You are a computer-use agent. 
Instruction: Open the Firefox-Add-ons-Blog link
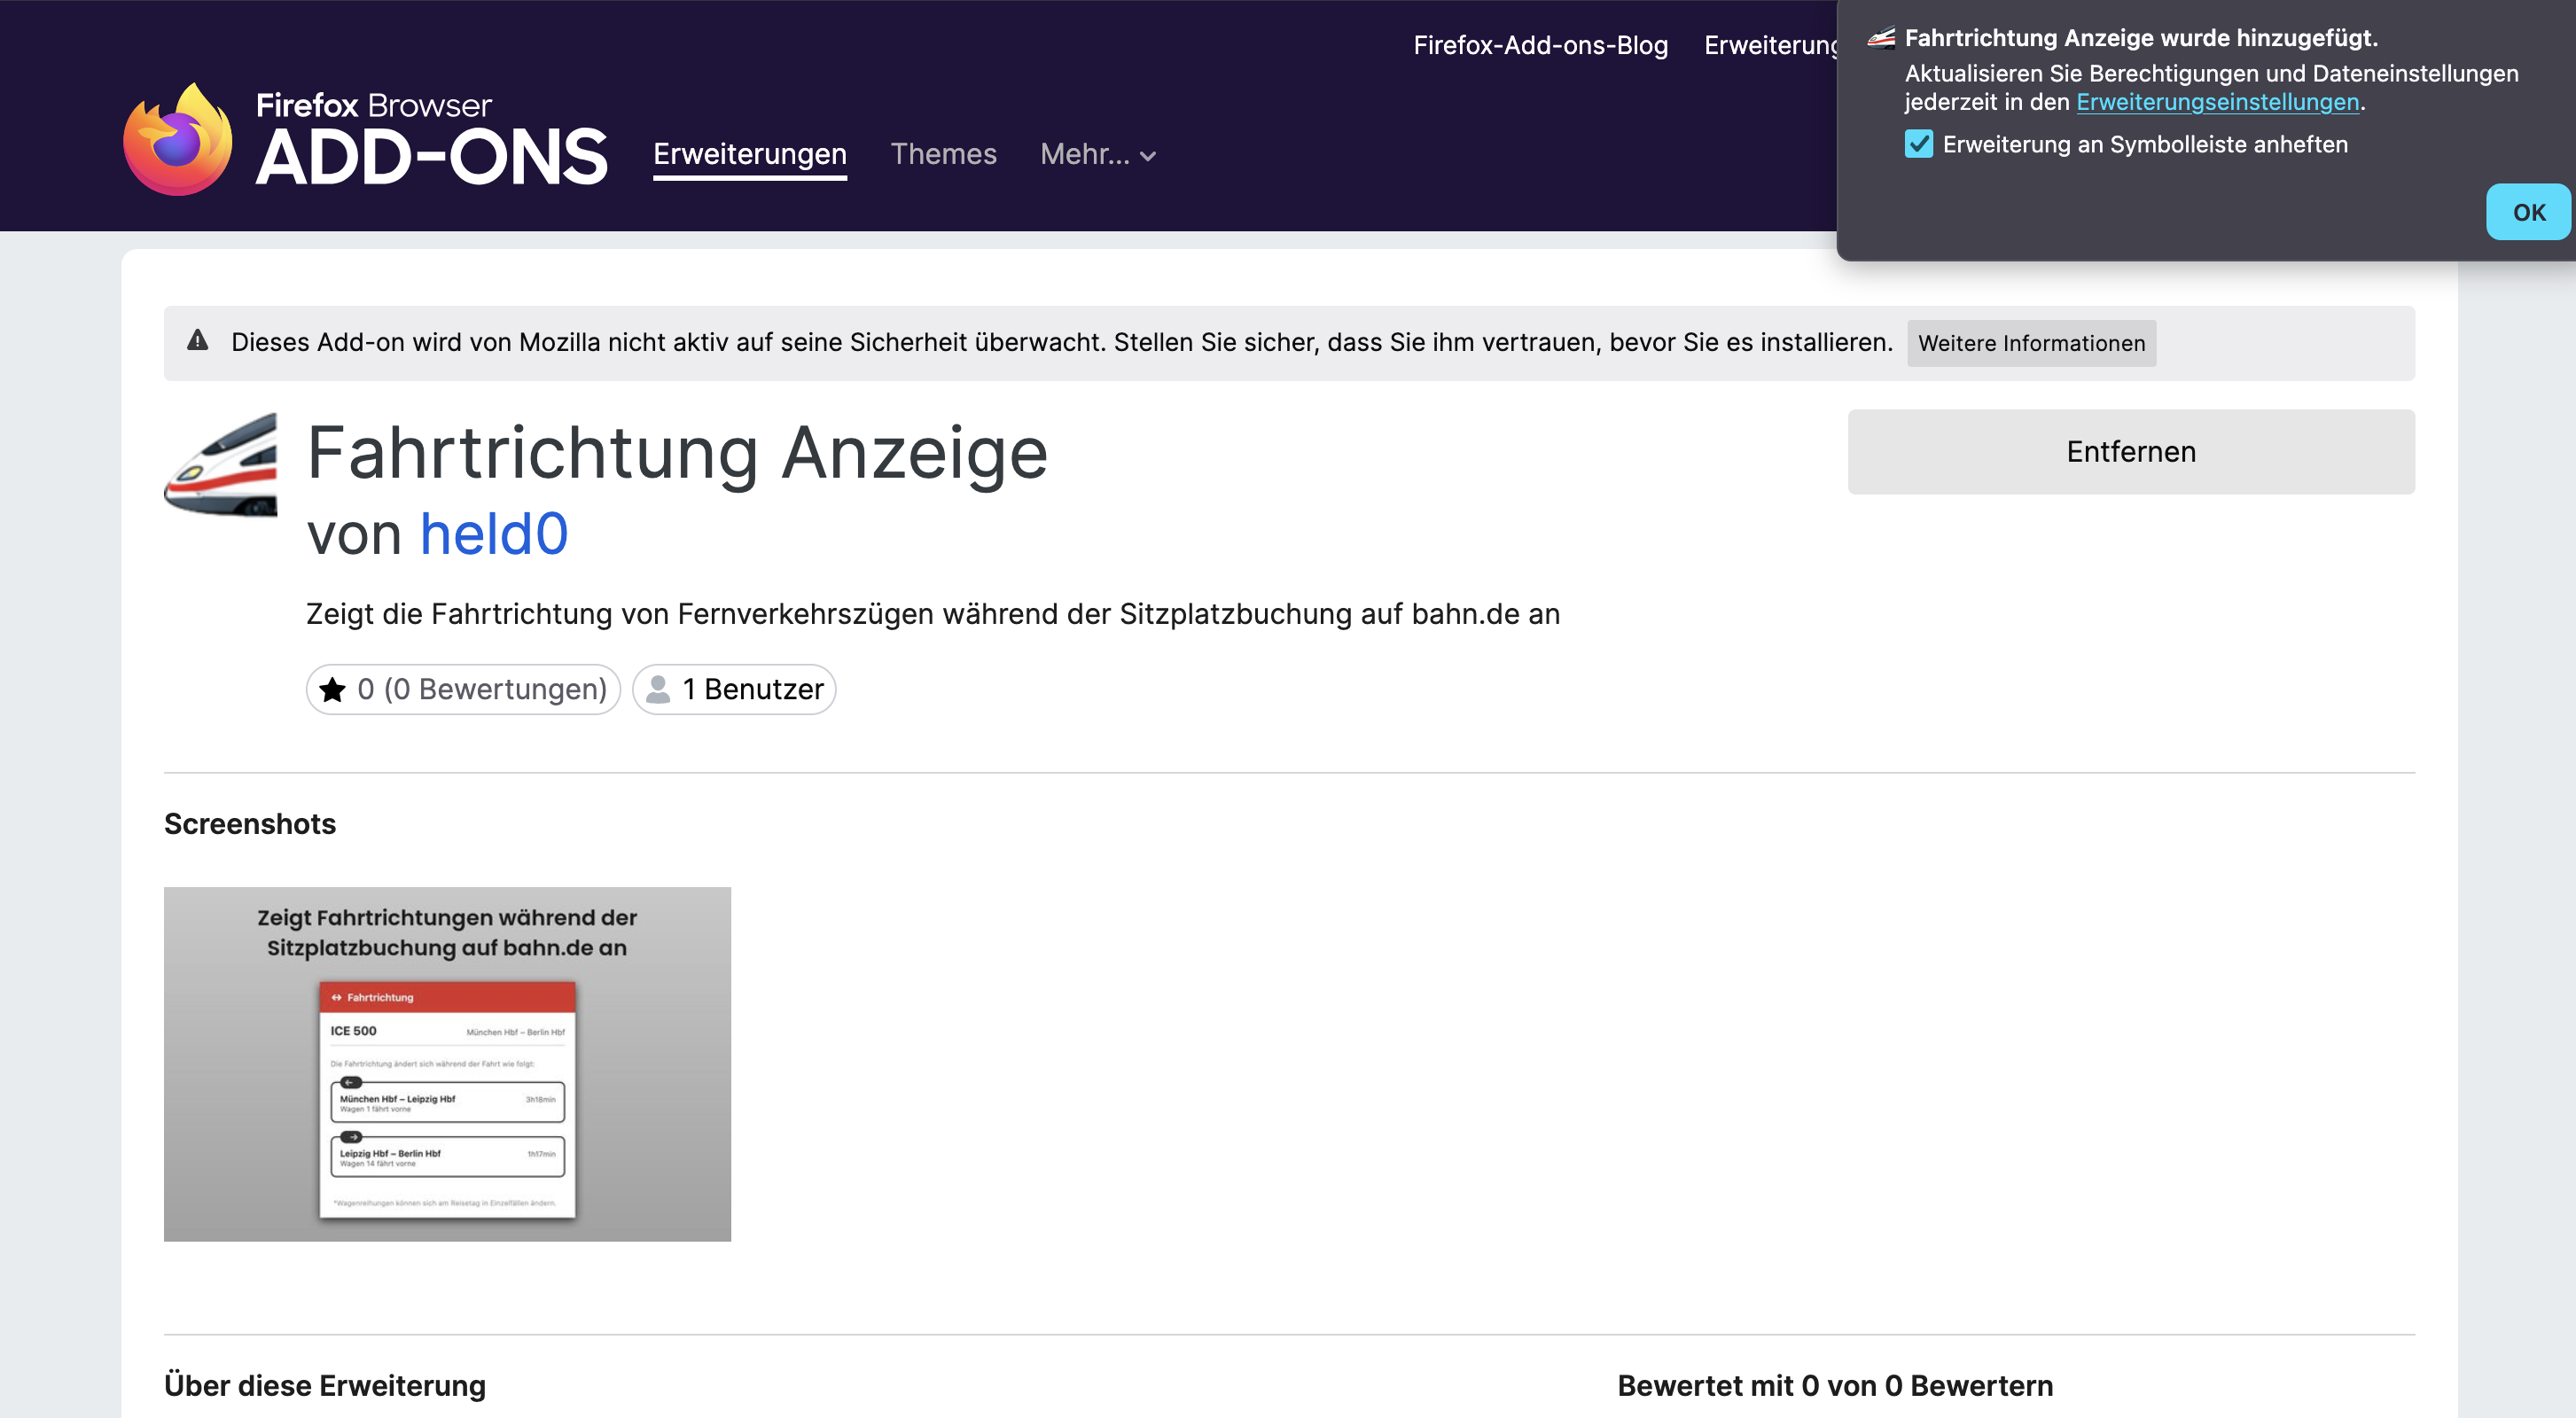coord(1540,45)
